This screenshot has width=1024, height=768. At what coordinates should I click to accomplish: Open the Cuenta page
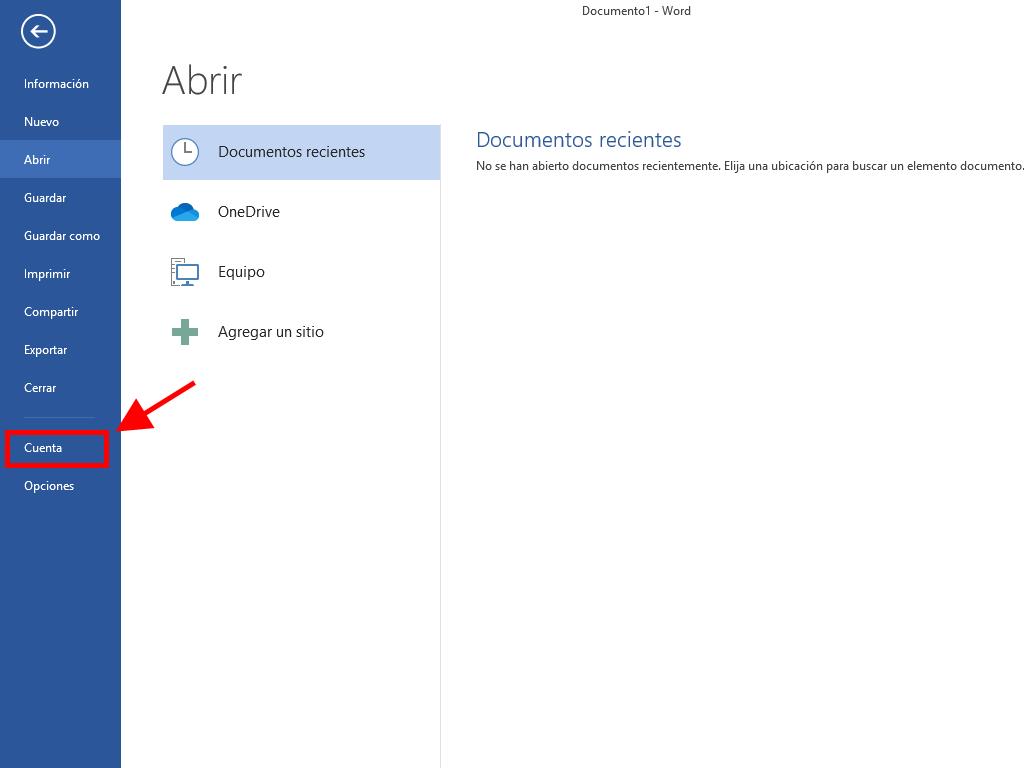43,448
